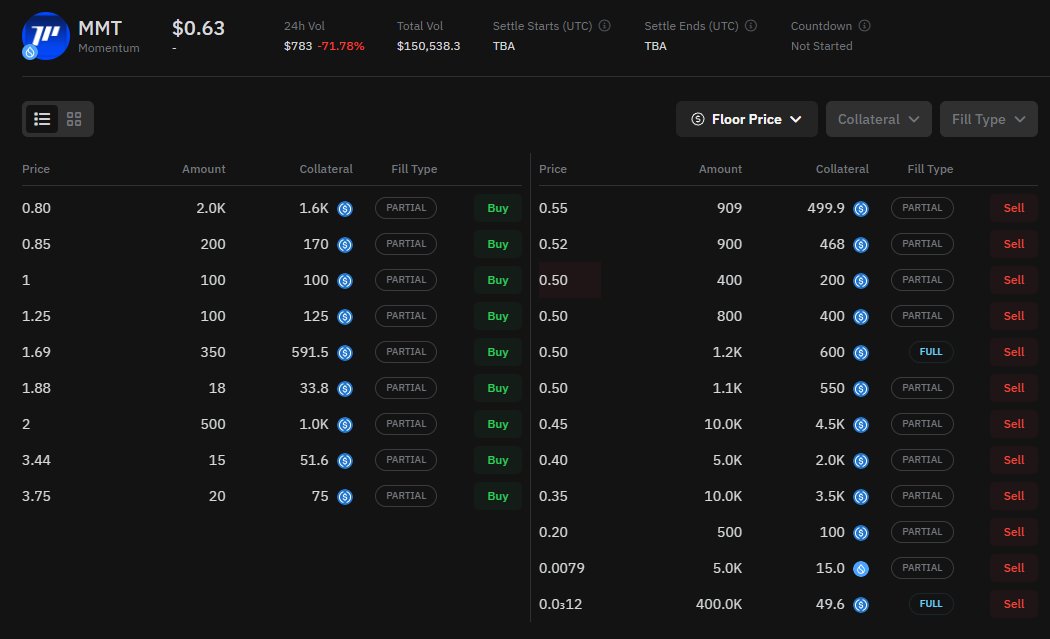Screen dimensions: 1050x639
Task: Sell into the 0.20 price order
Action: [1014, 532]
